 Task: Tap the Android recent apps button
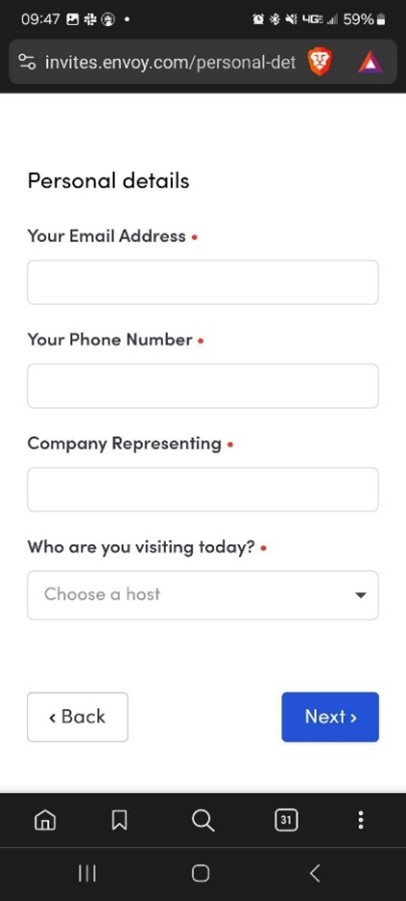87,874
